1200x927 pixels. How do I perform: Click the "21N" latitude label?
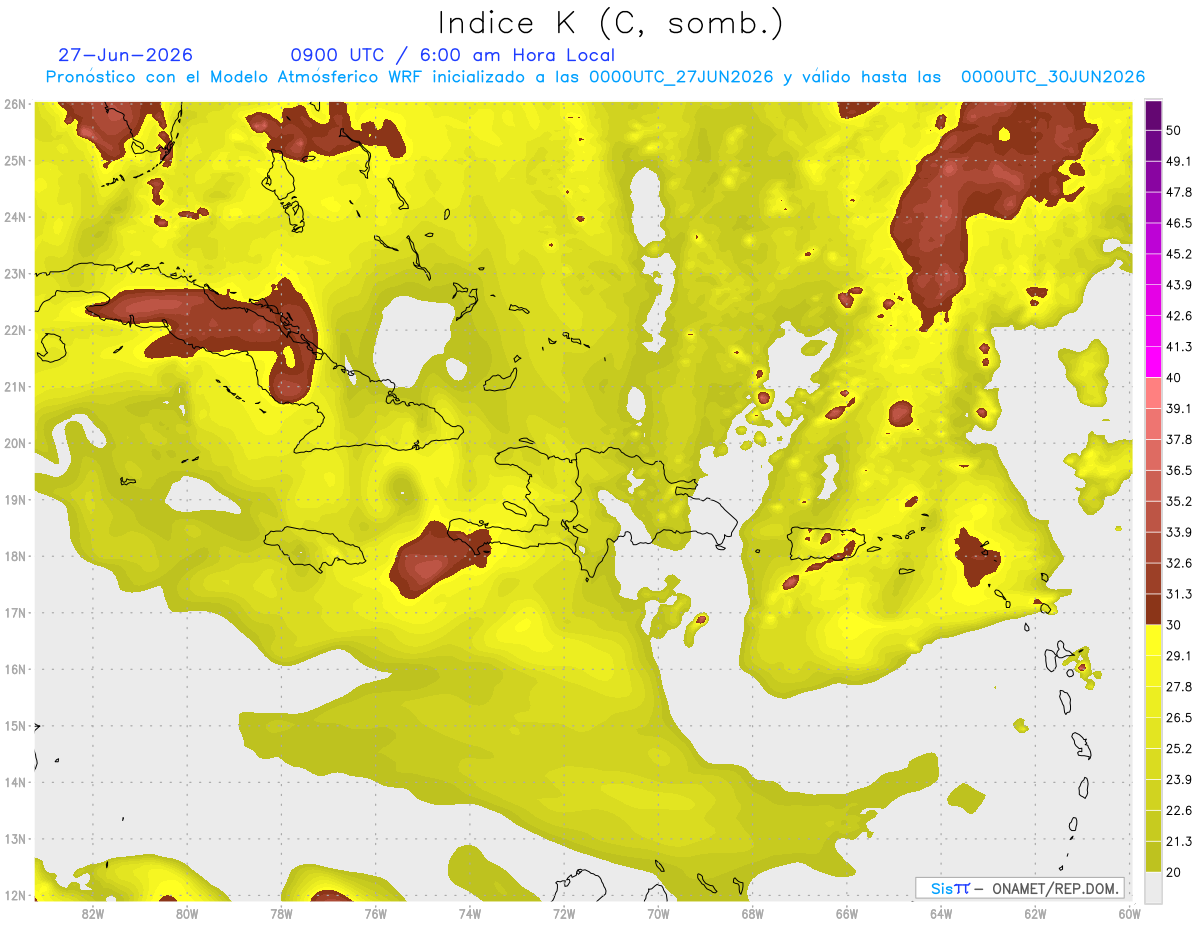tap(15, 387)
